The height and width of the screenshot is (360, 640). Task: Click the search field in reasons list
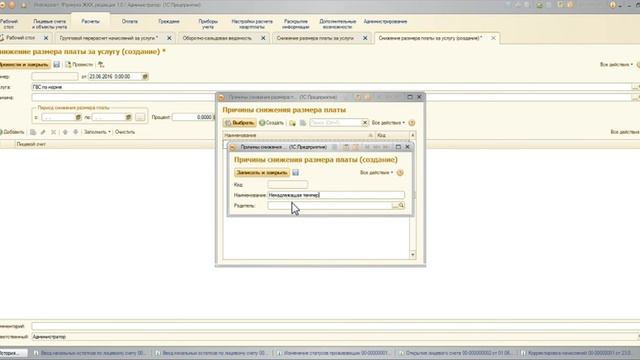pyautogui.click(x=336, y=123)
